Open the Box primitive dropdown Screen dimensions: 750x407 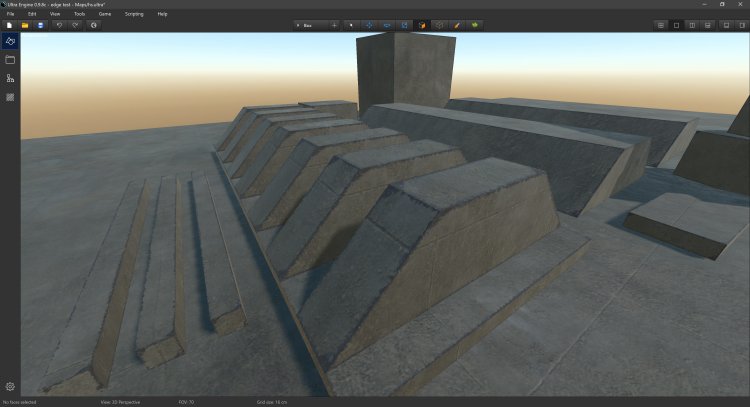(311, 25)
